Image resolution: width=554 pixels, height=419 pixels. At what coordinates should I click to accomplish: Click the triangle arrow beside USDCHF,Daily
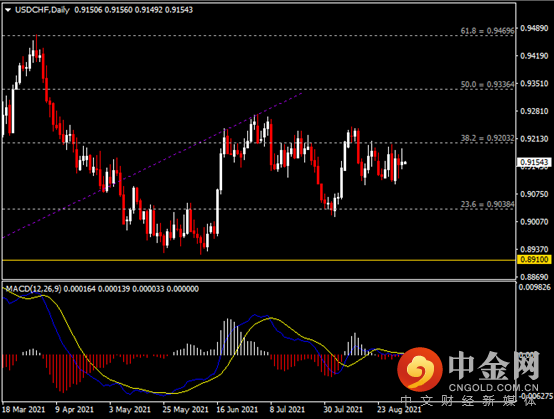point(8,10)
